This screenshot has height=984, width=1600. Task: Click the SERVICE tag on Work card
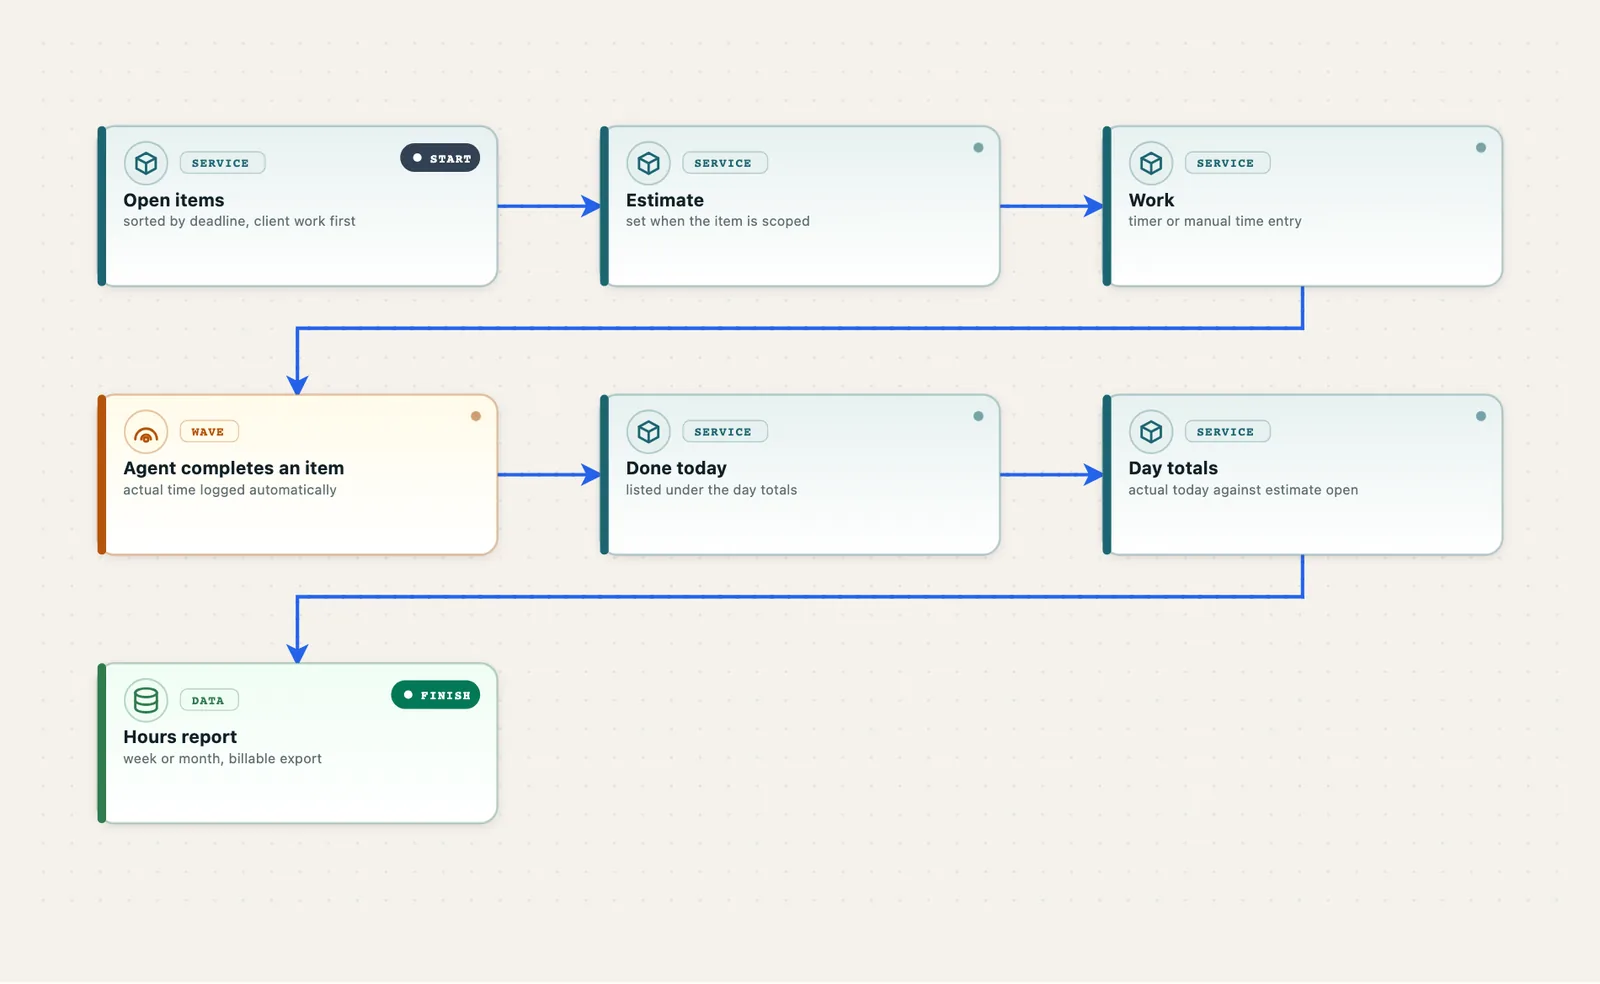point(1227,163)
